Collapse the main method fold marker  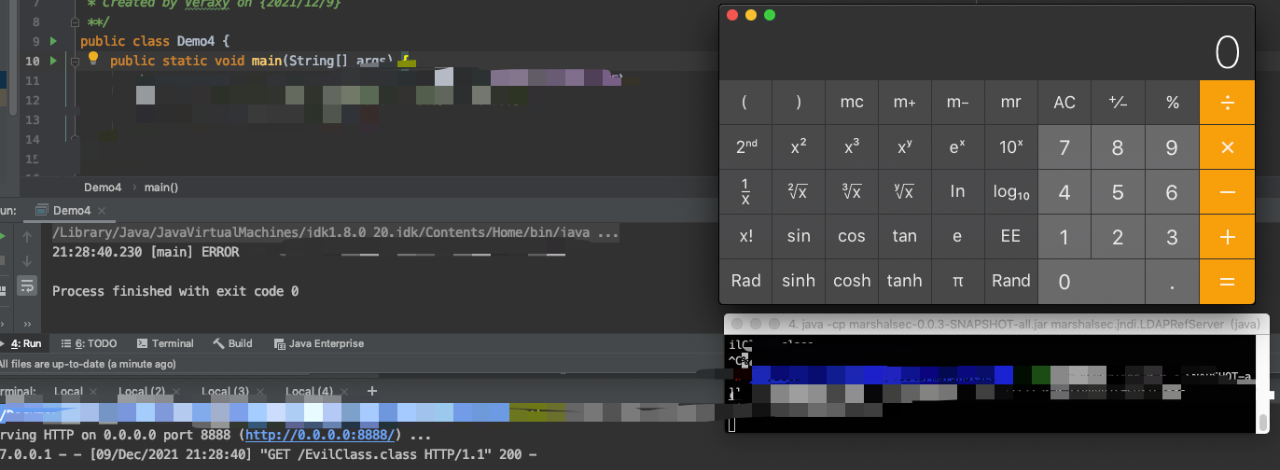click(x=73, y=61)
